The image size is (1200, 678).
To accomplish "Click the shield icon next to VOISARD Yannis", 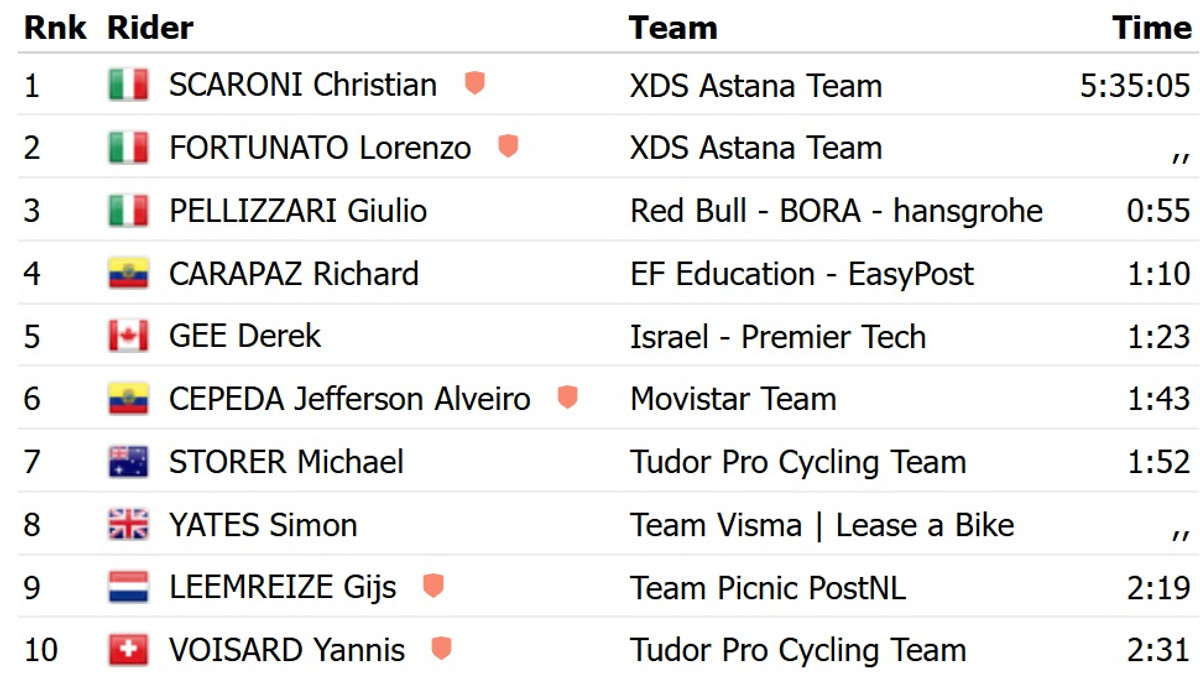I will point(441,649).
